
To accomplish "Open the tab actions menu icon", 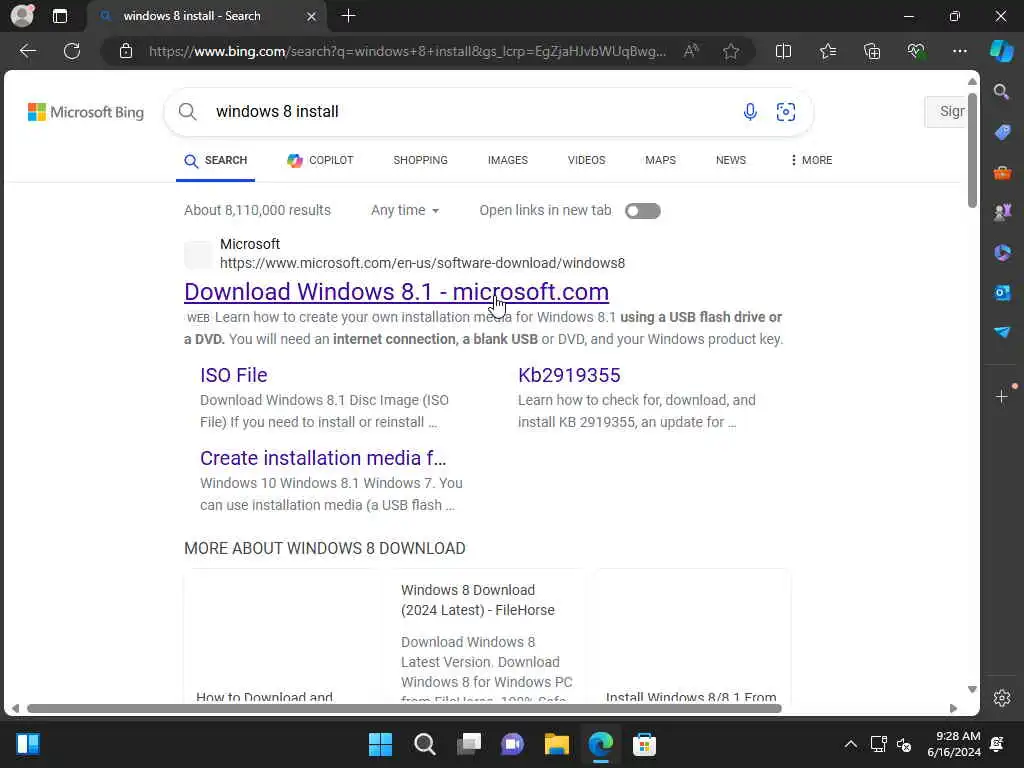I will (59, 16).
